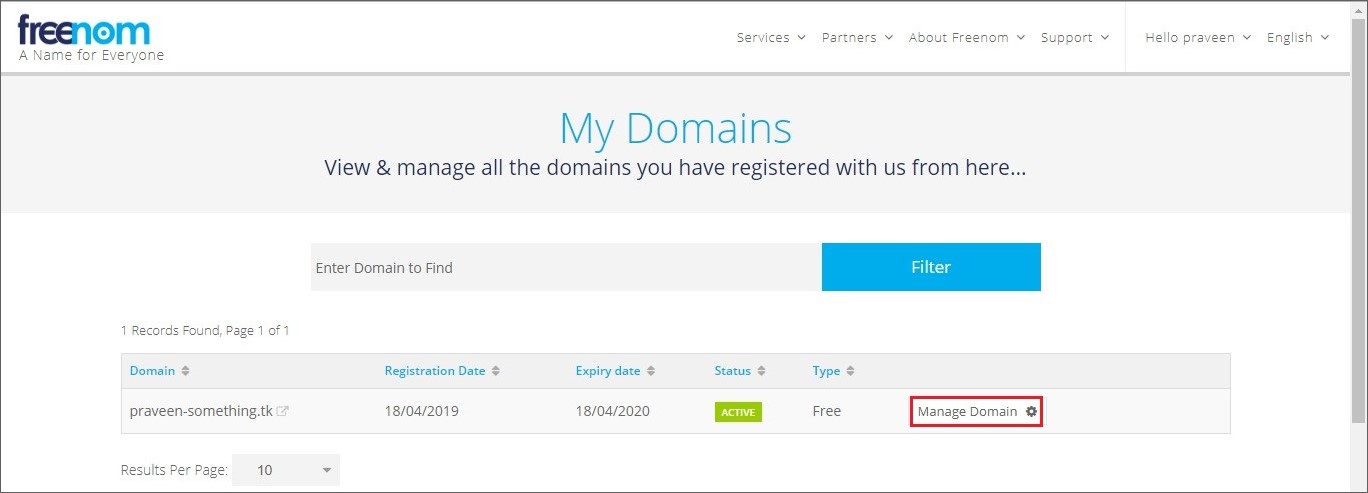Click the ACTIVE status badge
The width and height of the screenshot is (1368, 493).
738,412
